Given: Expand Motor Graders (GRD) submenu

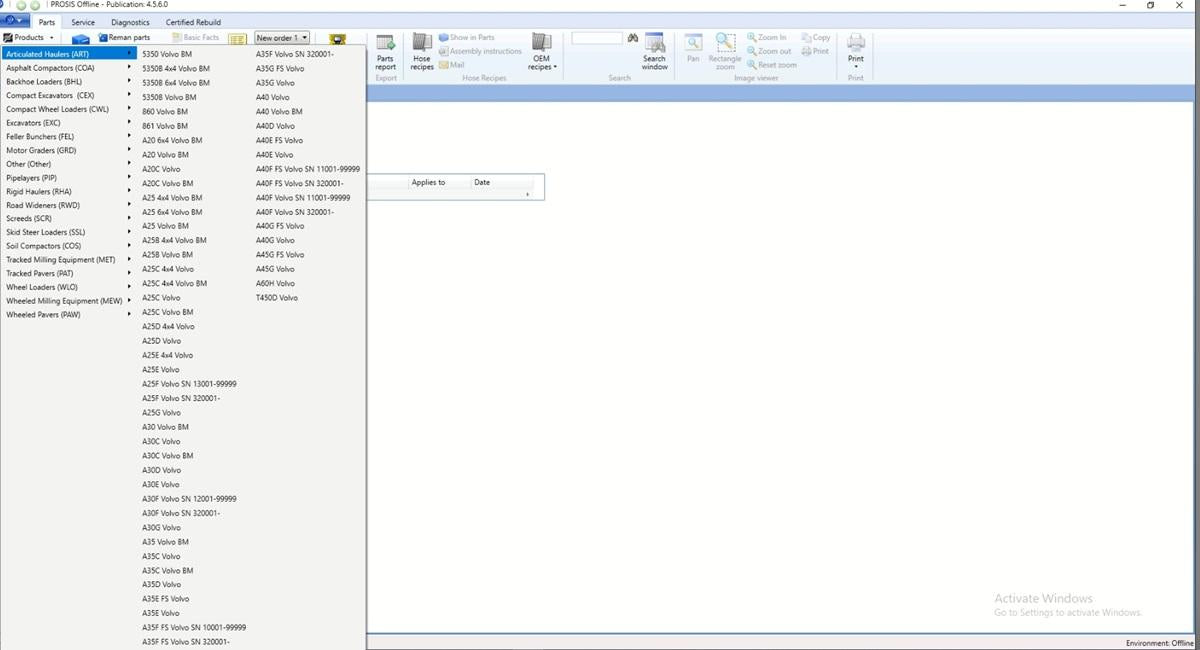Looking at the screenshot, I should click(x=68, y=150).
